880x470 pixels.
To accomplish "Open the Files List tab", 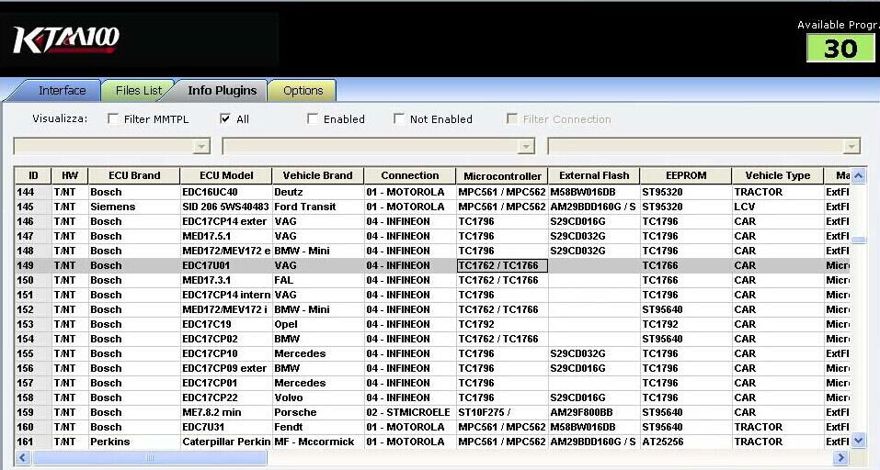I will point(138,90).
